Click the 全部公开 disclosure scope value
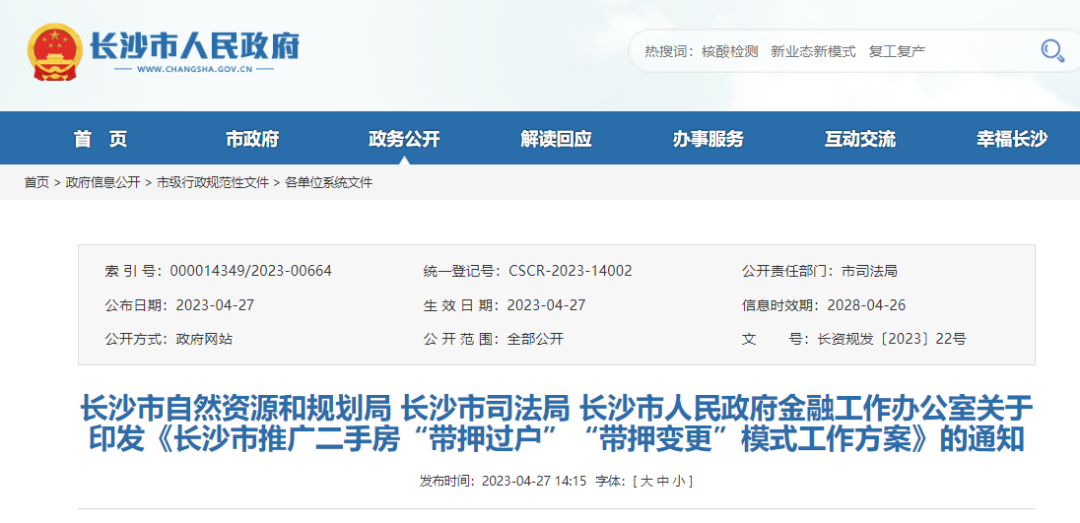The height and width of the screenshot is (523, 1080). click(x=535, y=339)
